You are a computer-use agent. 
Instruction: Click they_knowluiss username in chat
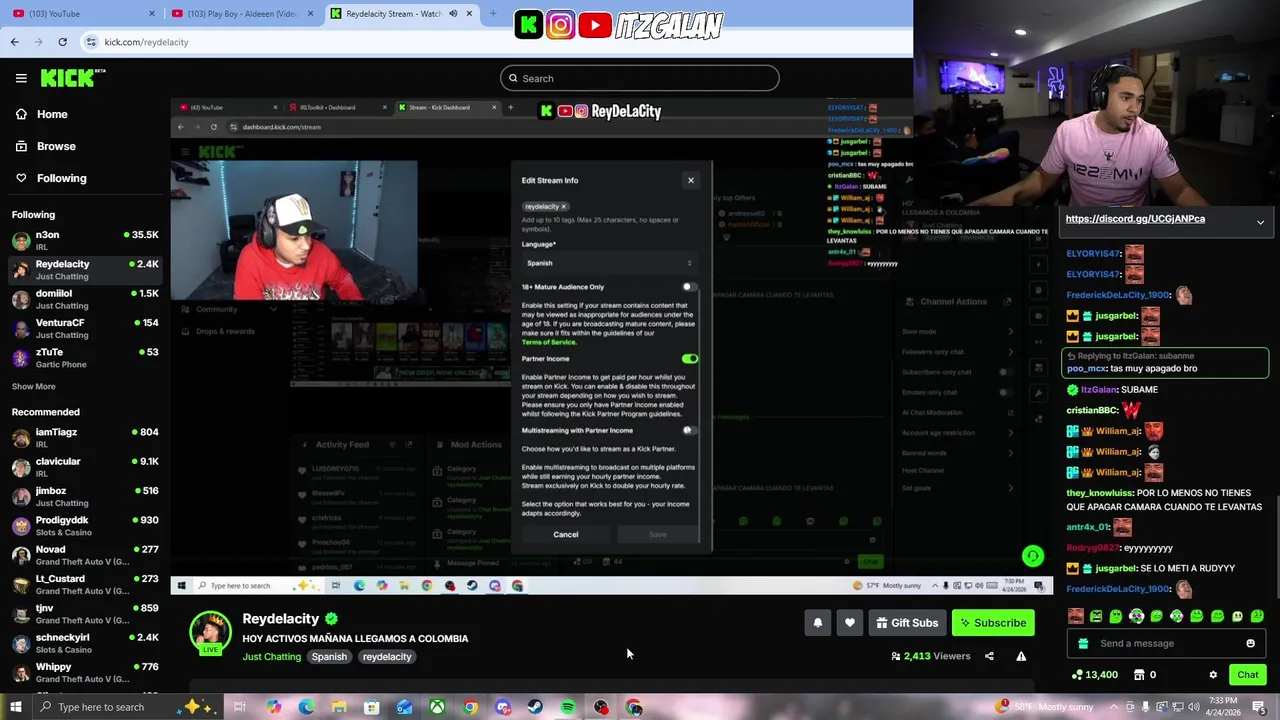click(1100, 493)
